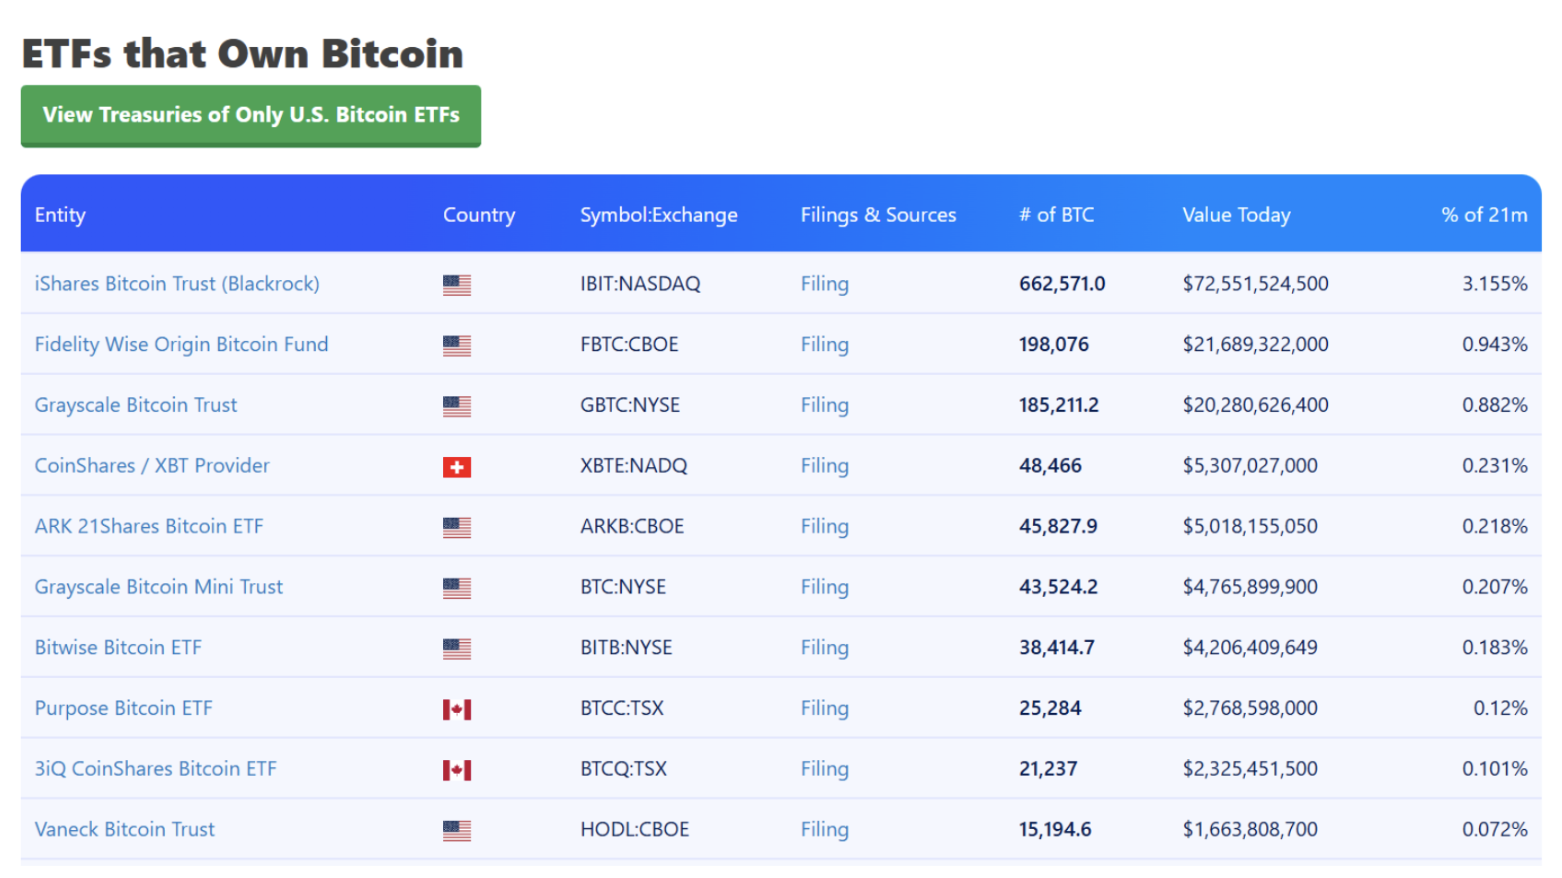The width and height of the screenshot is (1562, 878).
Task: Select the $4,206,409,649 value cell
Action: pyautogui.click(x=1250, y=648)
